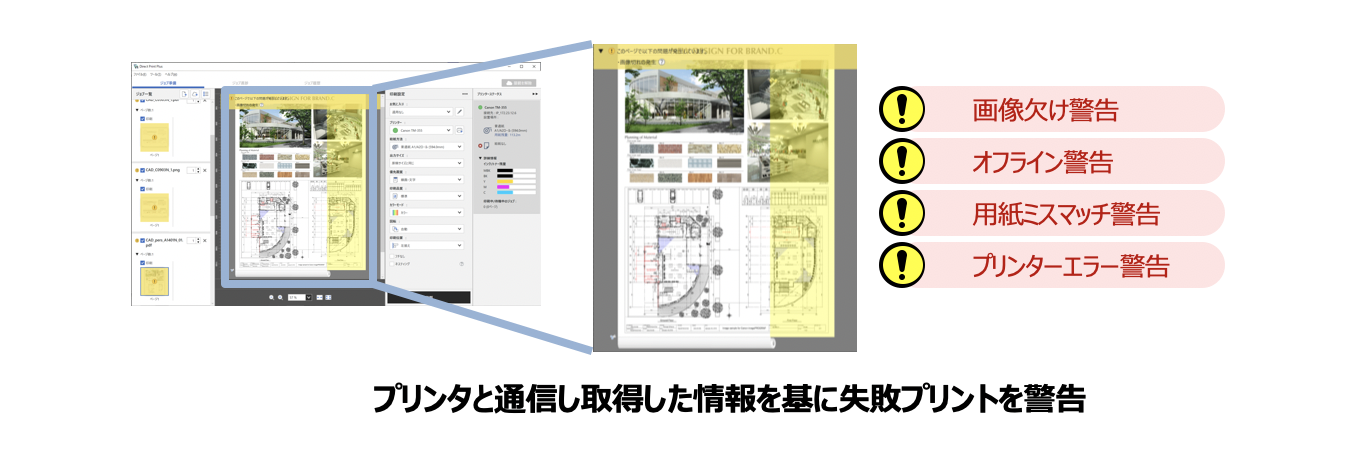Click the add file icon in job list header
The width and height of the screenshot is (1349, 450).
point(184,94)
